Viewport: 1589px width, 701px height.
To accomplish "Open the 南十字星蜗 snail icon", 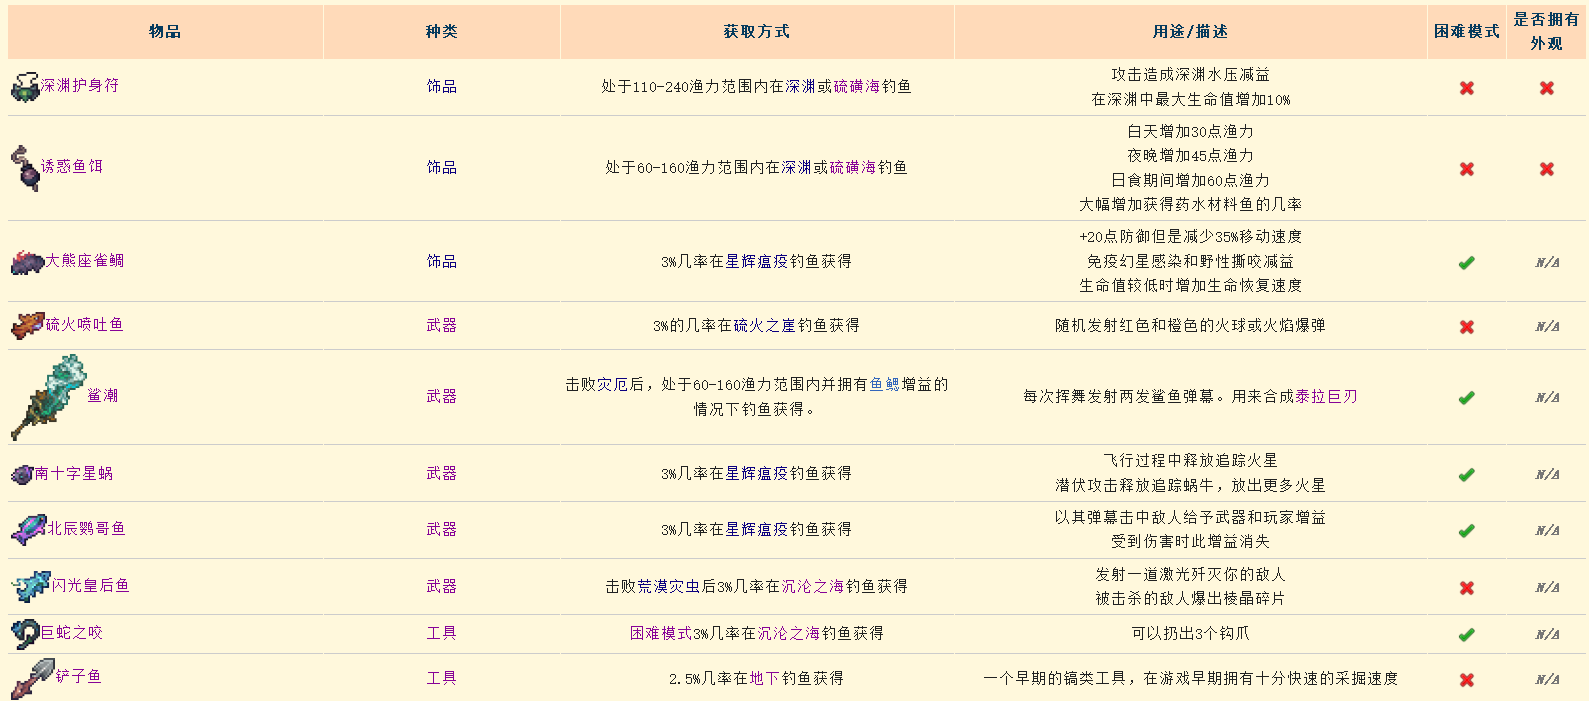I will 22,474.
